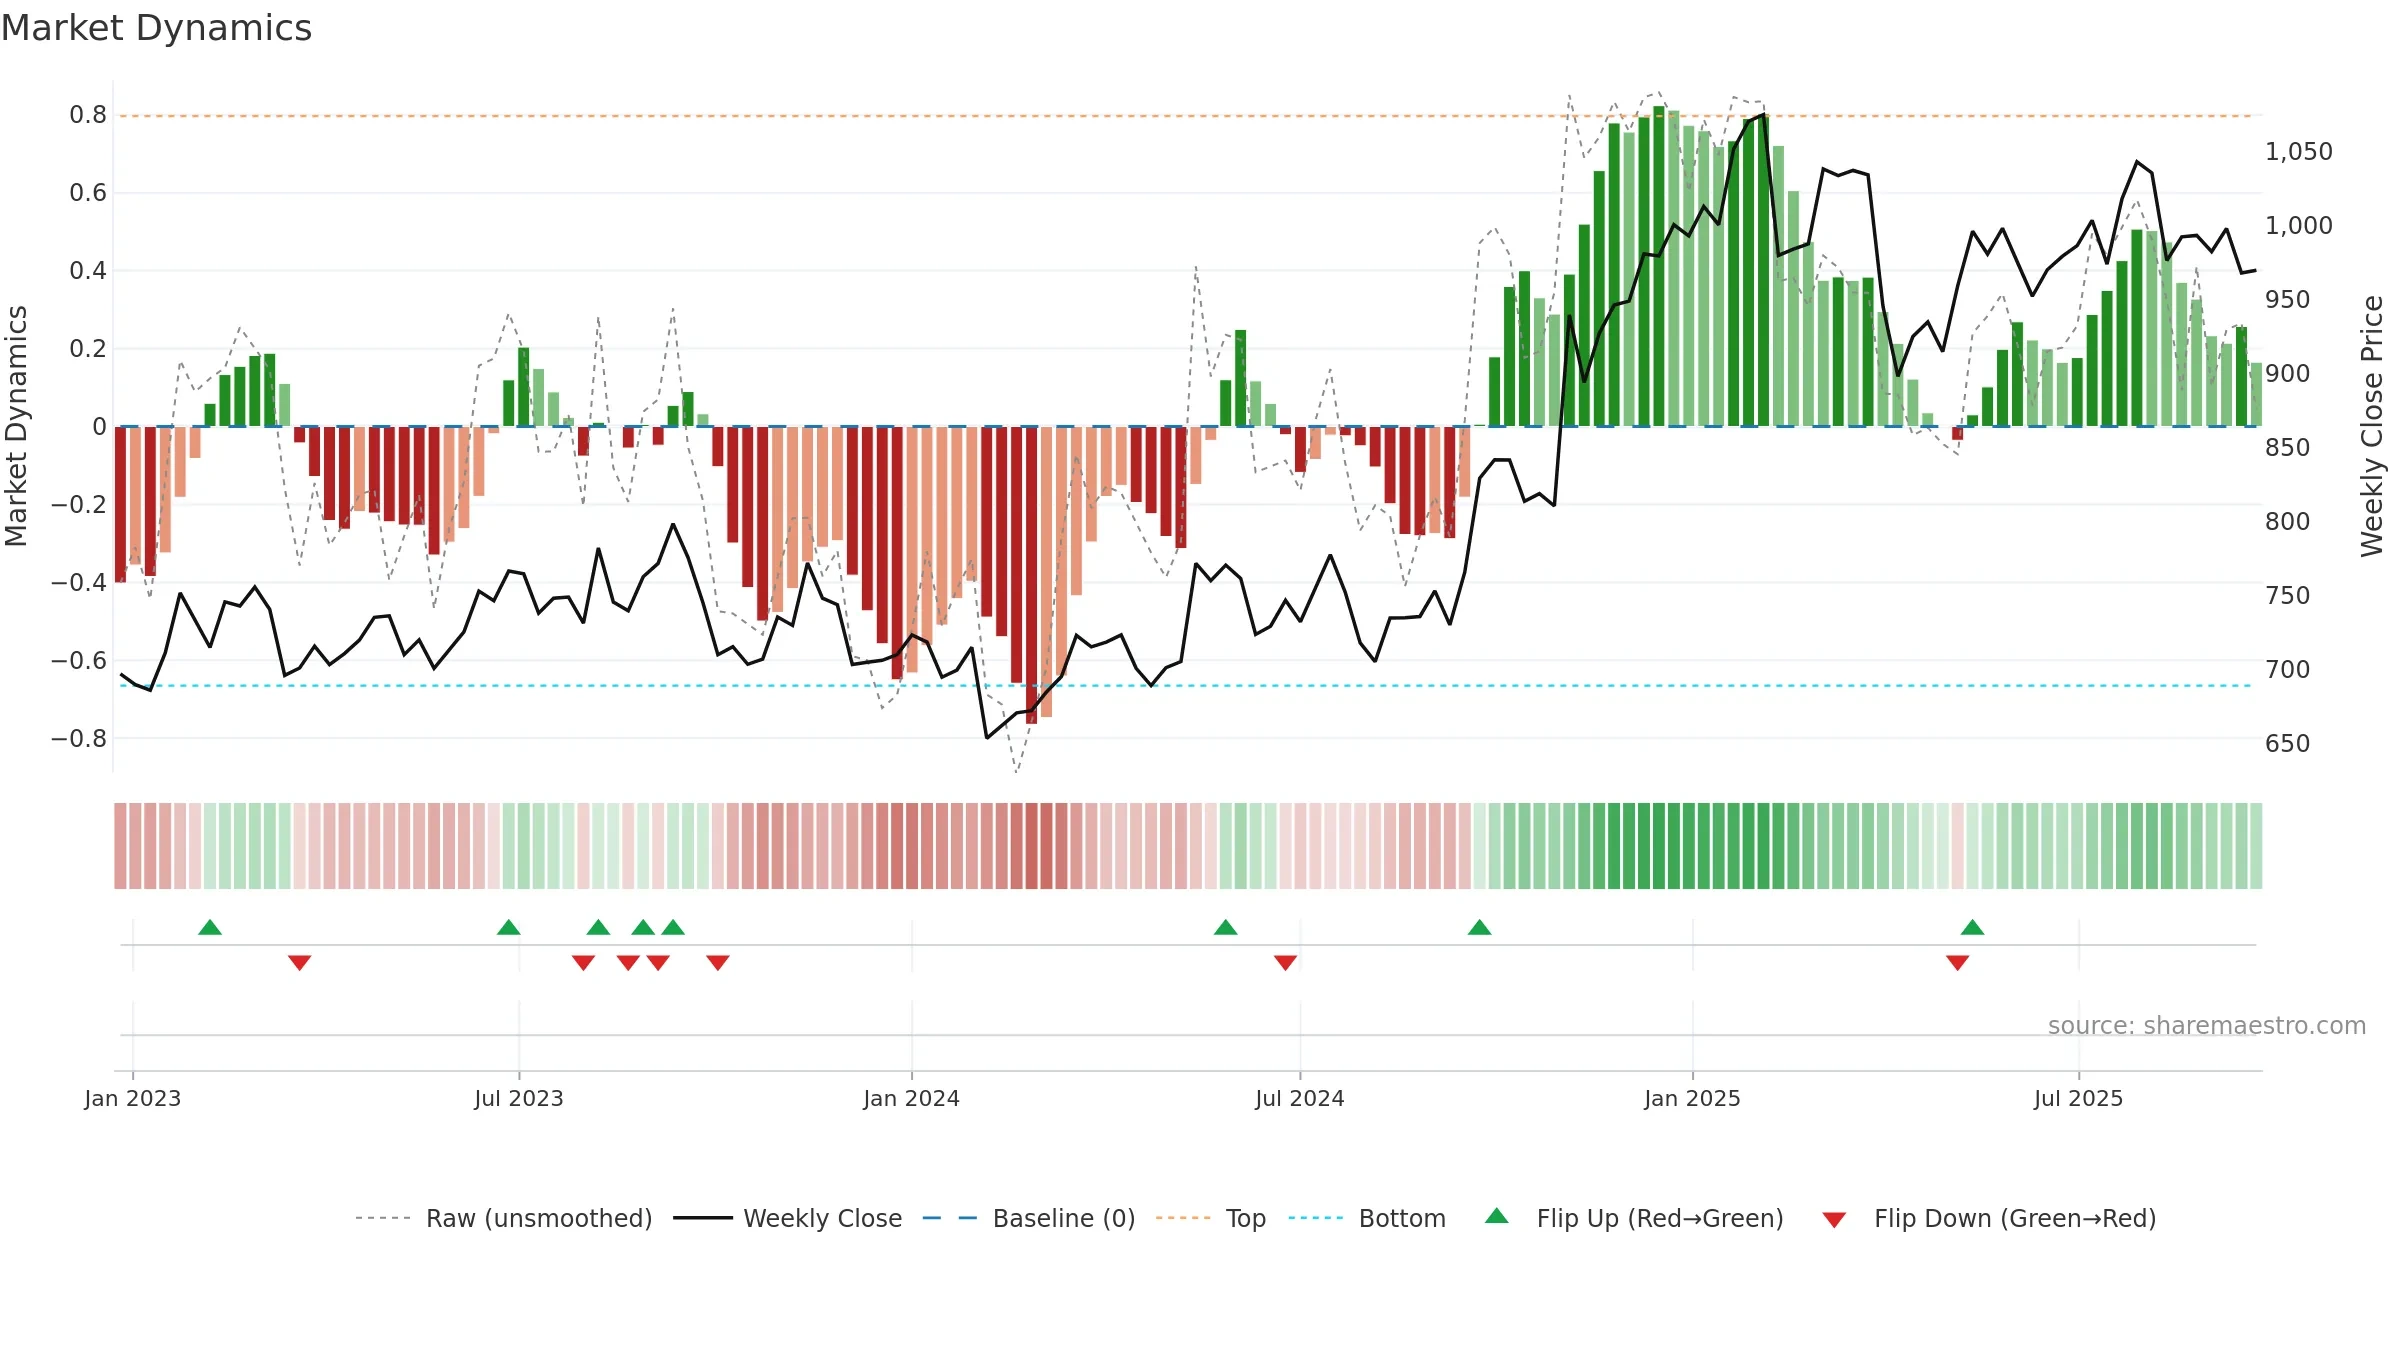Select the green Flip Up triangle just before Jul 2023

(x=509, y=928)
